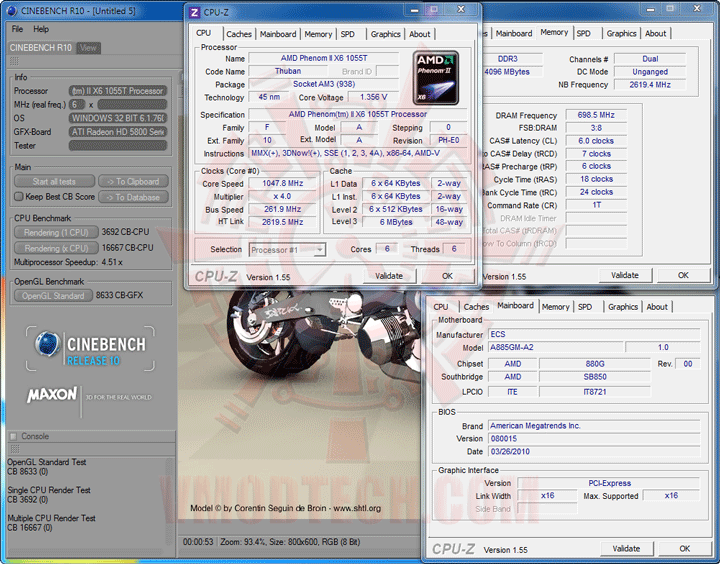720x564 pixels.
Task: Switch to the SPD tab in bottom CPU-Z window
Action: tap(584, 307)
